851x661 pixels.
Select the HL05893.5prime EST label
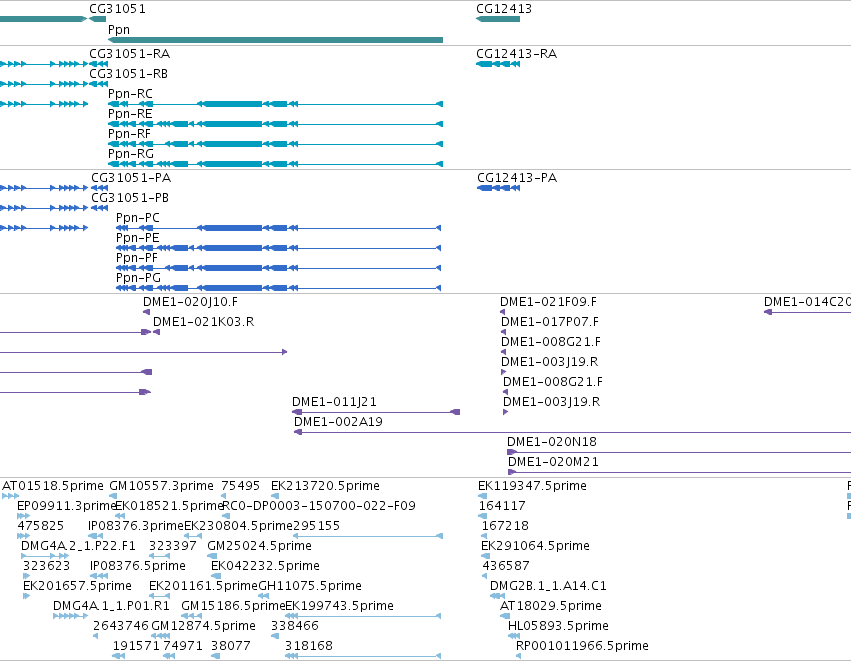(x=558, y=627)
